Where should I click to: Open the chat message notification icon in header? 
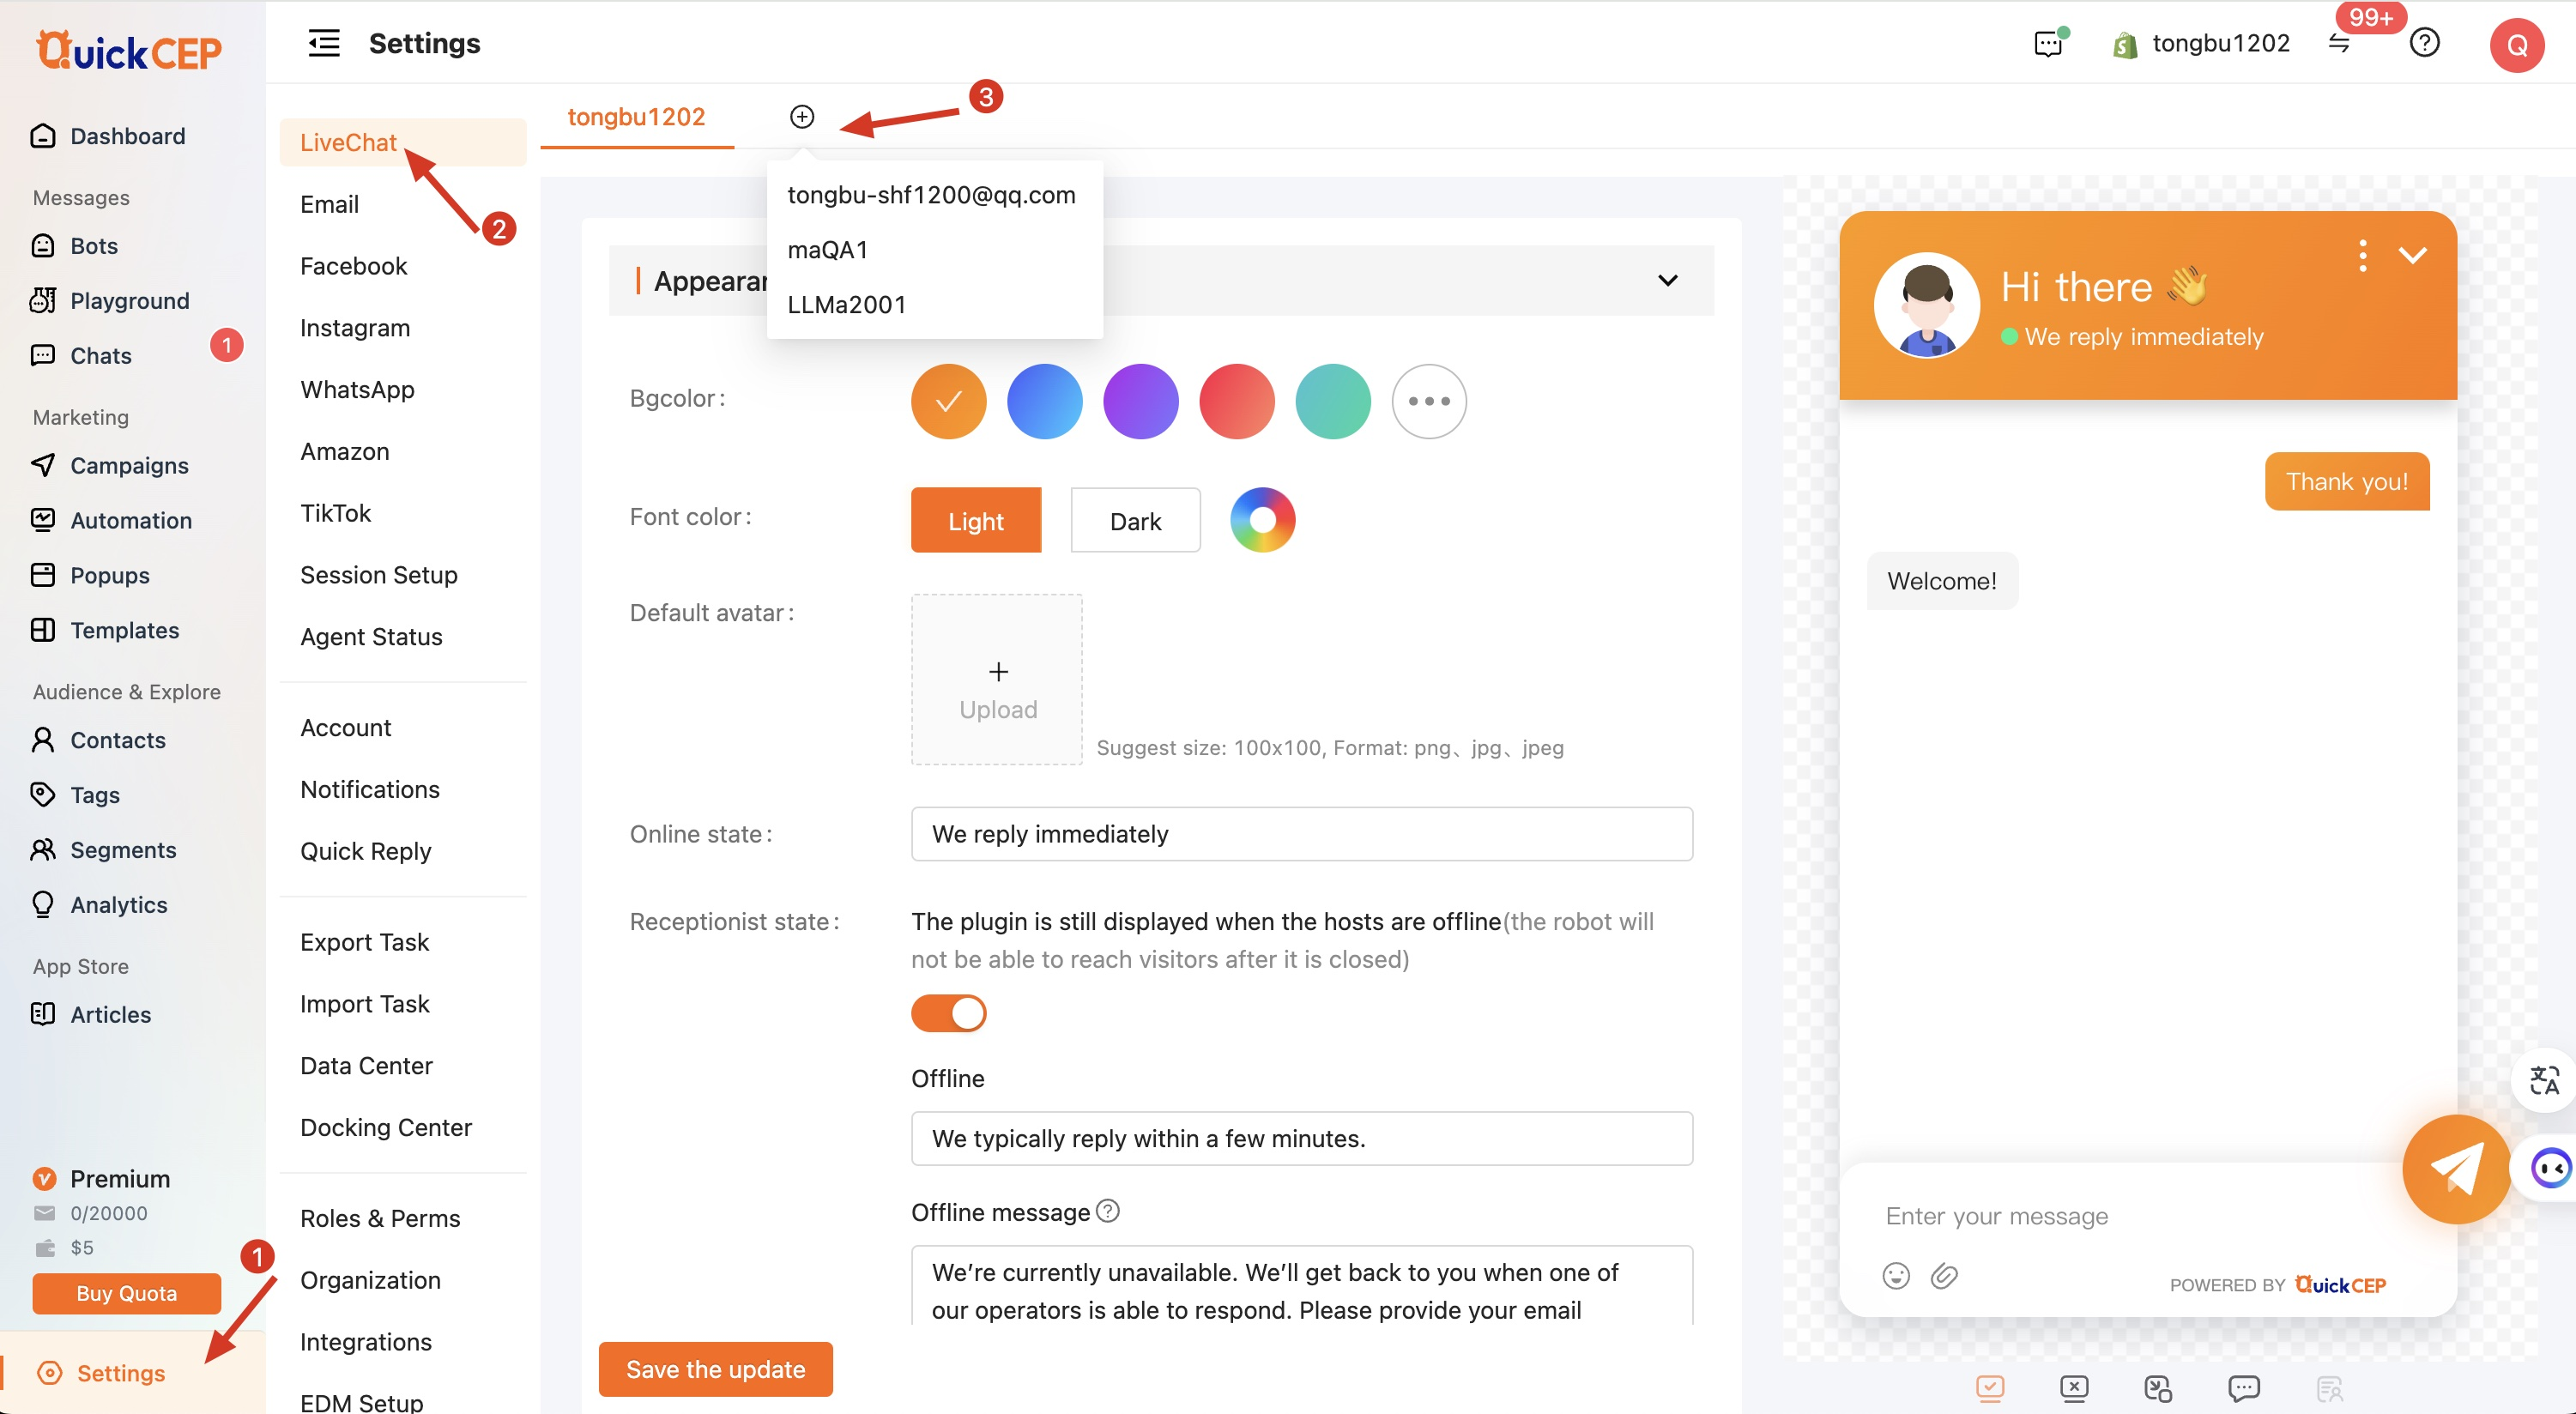(x=2048, y=43)
